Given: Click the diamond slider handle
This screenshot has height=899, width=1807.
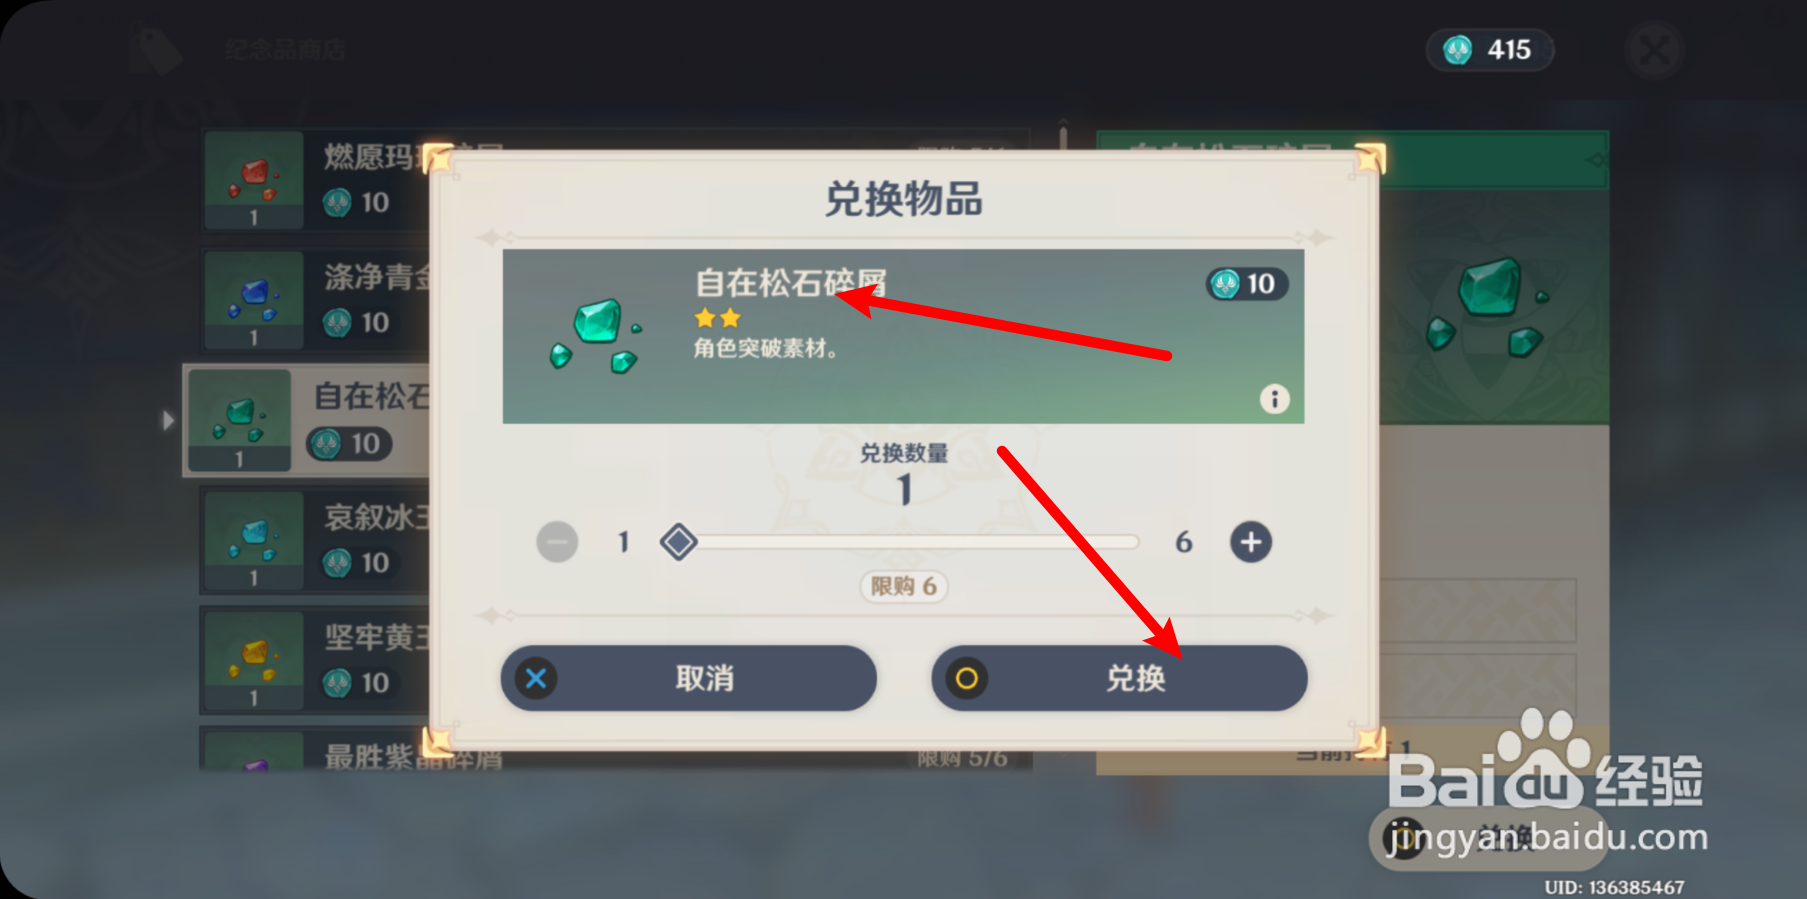Looking at the screenshot, I should point(679,542).
